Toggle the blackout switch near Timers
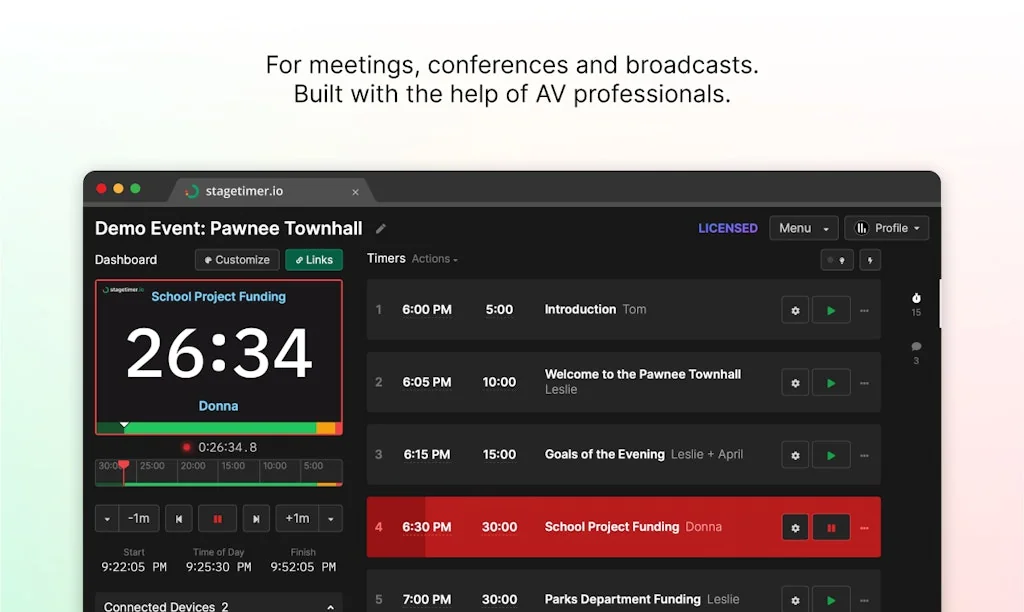 pos(837,260)
